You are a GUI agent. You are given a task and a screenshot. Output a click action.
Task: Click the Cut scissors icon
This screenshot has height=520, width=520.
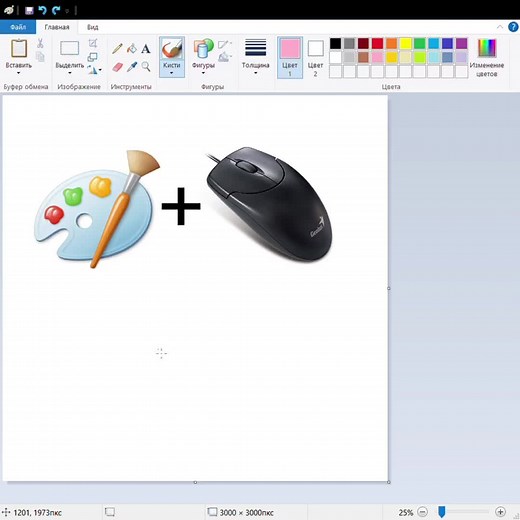40,43
